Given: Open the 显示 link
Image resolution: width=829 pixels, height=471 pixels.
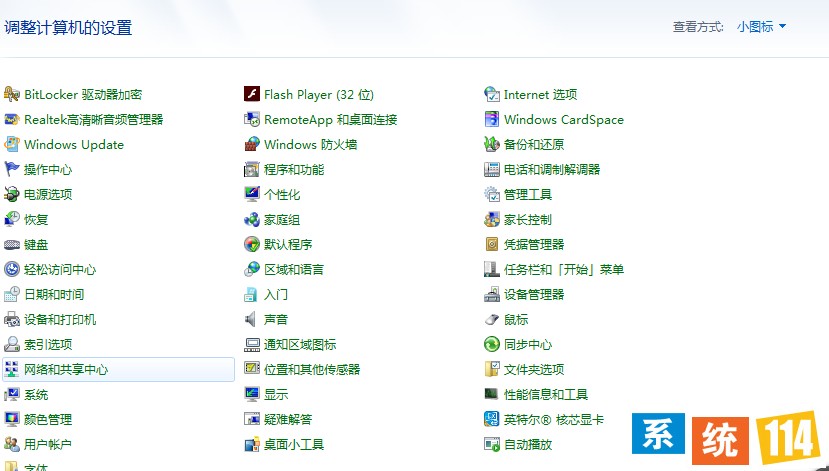Looking at the screenshot, I should point(276,394).
